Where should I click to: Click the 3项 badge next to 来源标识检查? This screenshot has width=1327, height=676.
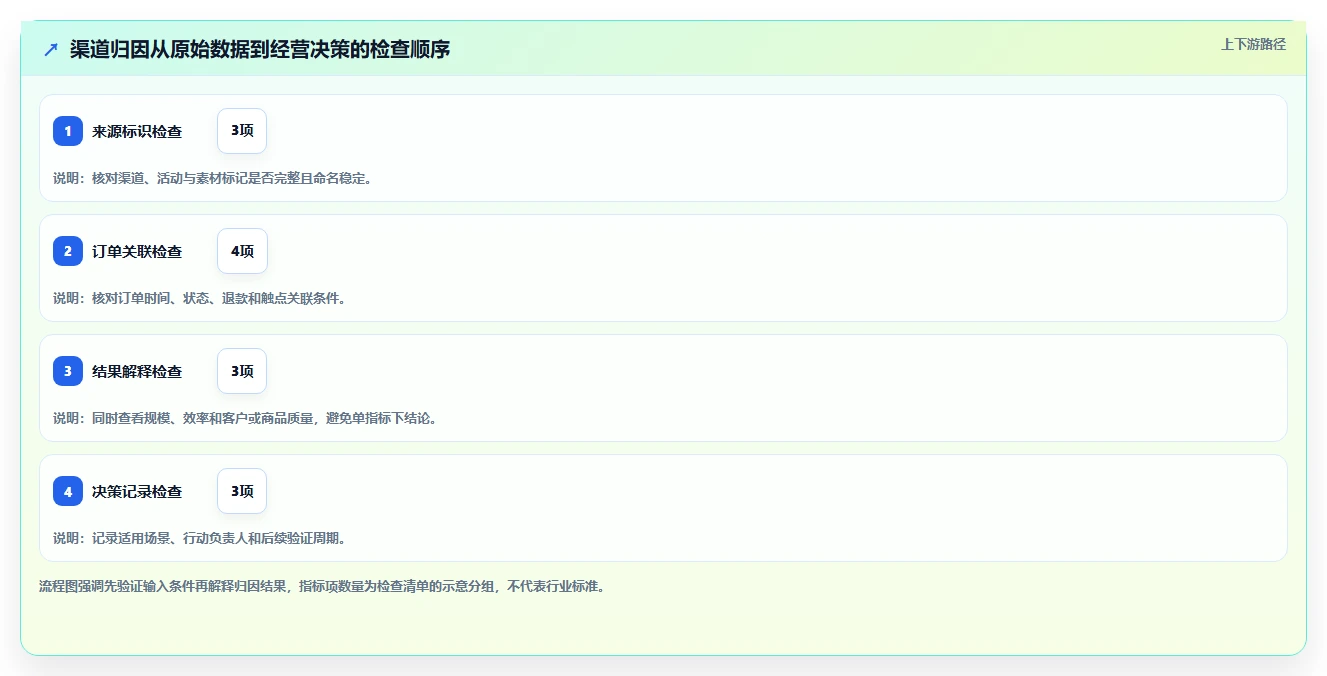242,131
